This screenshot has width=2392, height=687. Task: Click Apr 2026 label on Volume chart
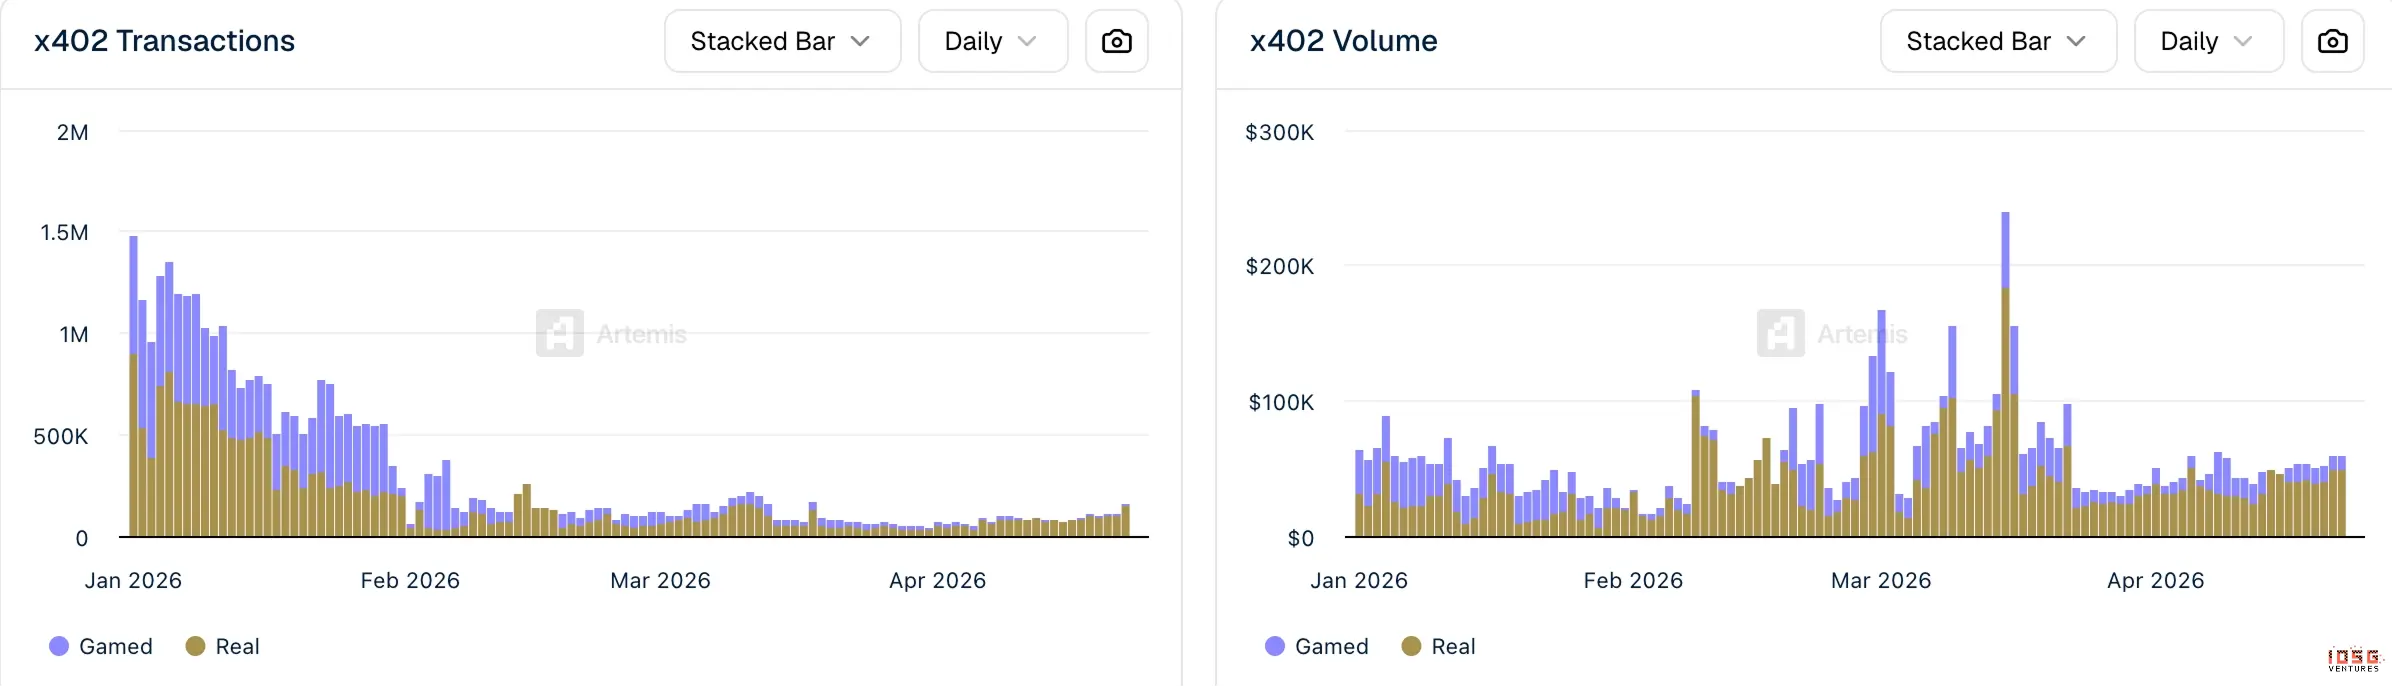(2155, 580)
